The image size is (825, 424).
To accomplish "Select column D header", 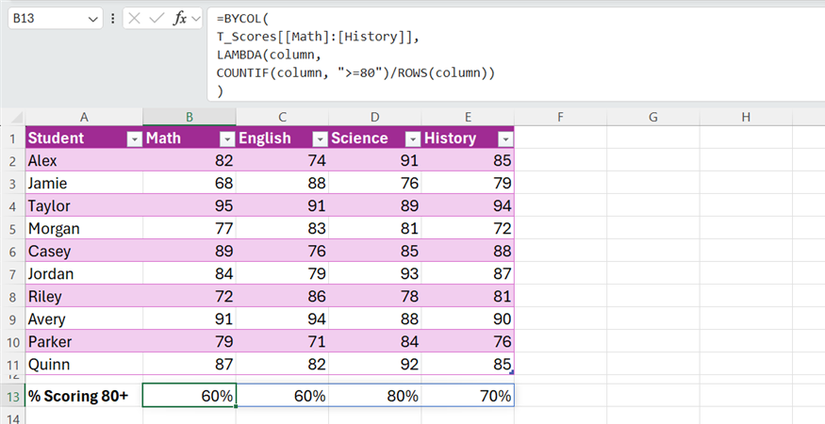I will (375, 117).
